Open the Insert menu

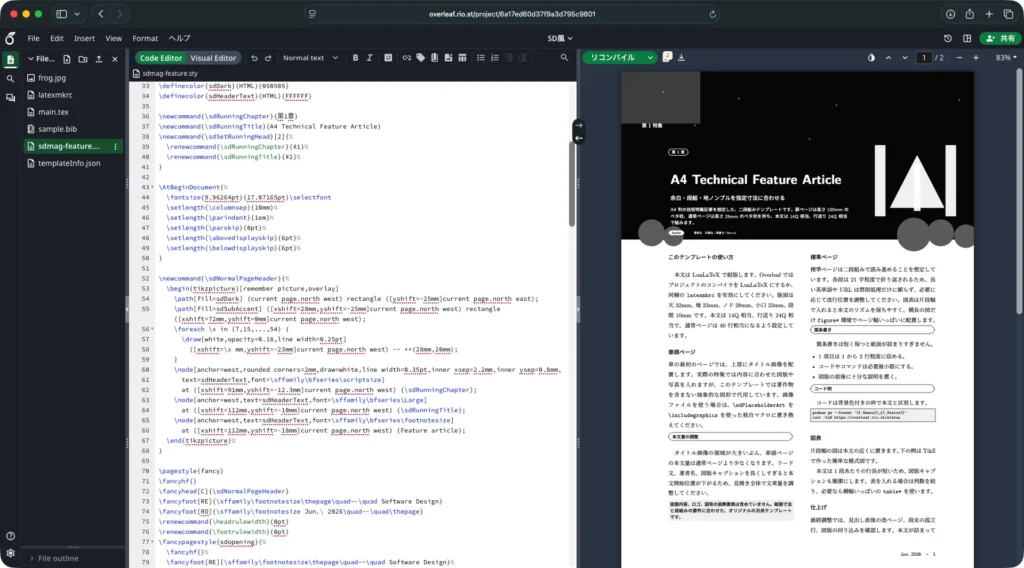[84, 39]
